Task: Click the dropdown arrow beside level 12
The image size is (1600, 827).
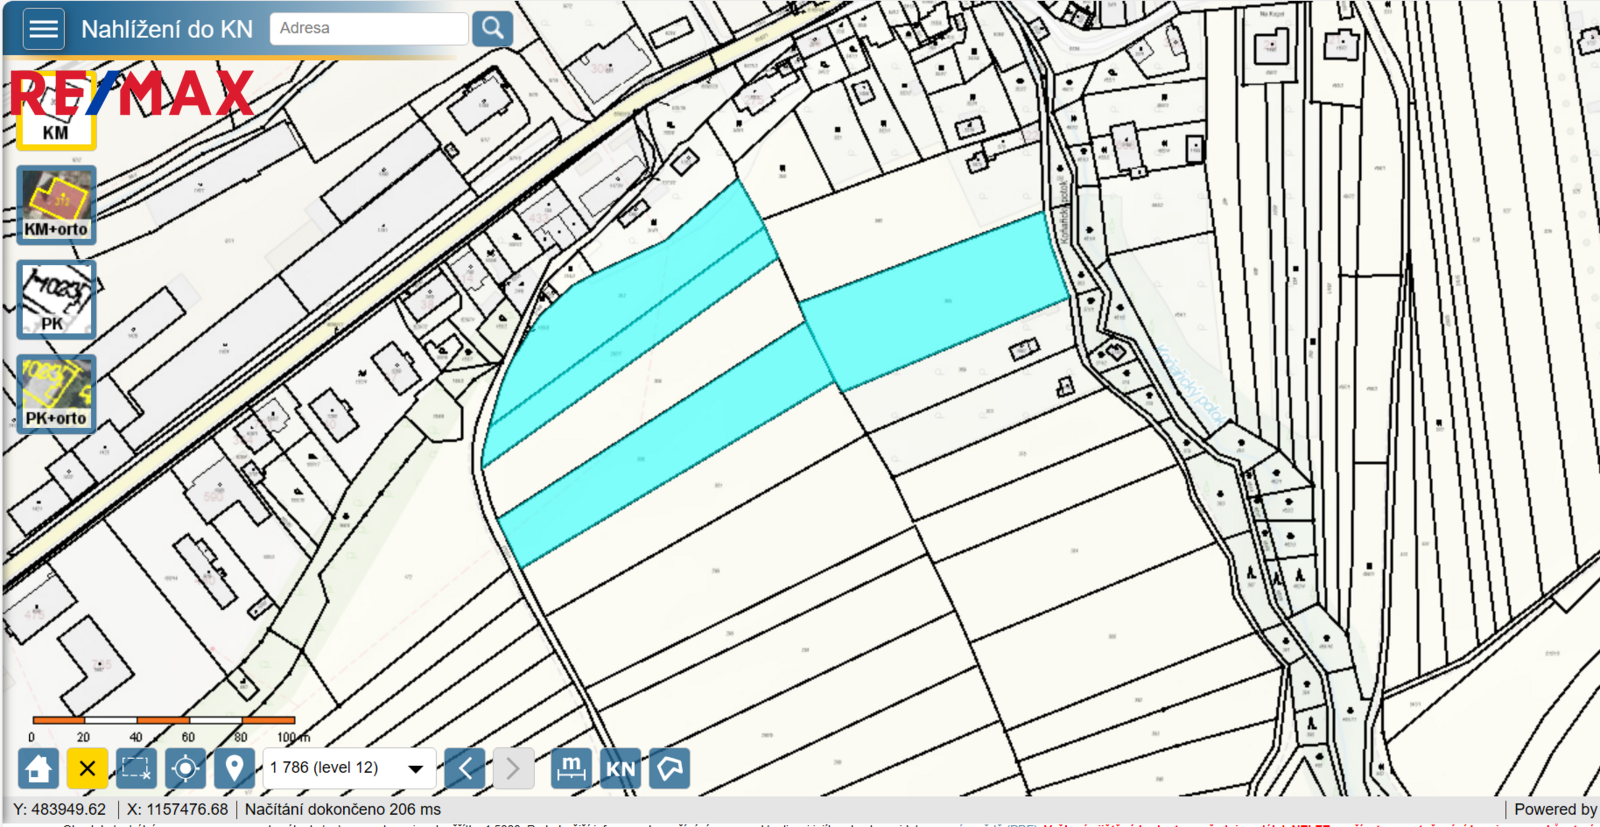Action: pyautogui.click(x=415, y=769)
